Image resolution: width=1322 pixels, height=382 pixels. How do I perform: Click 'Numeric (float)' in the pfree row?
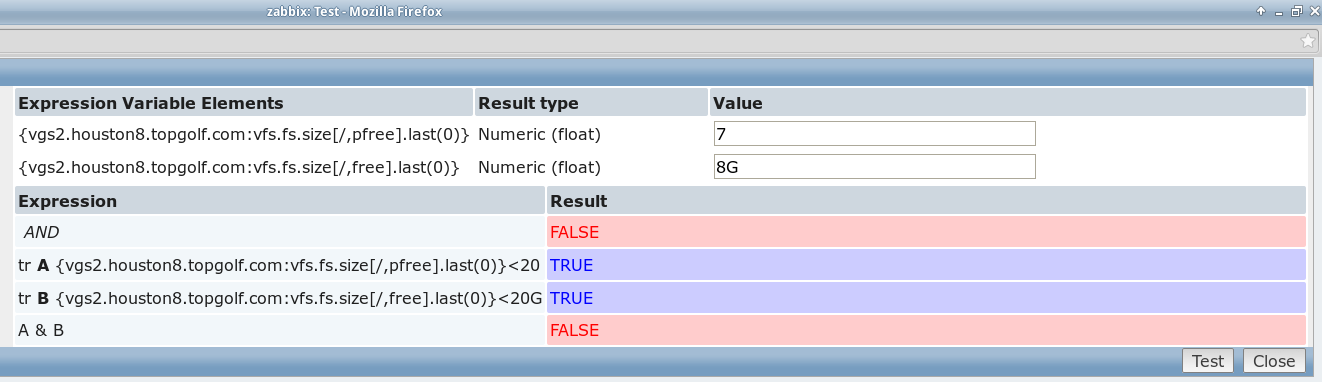540,134
